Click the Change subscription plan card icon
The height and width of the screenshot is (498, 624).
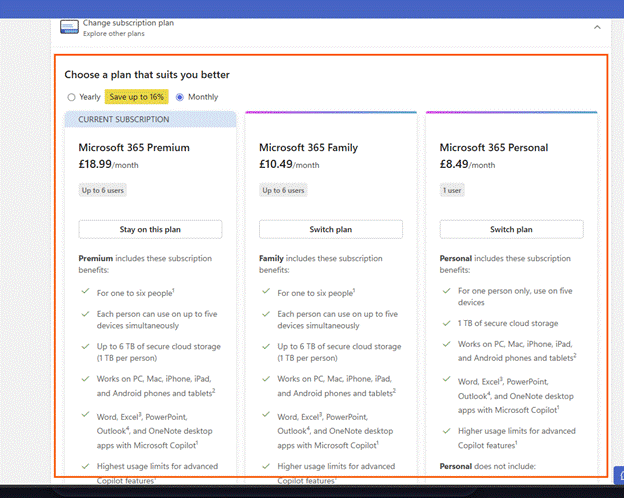point(69,27)
